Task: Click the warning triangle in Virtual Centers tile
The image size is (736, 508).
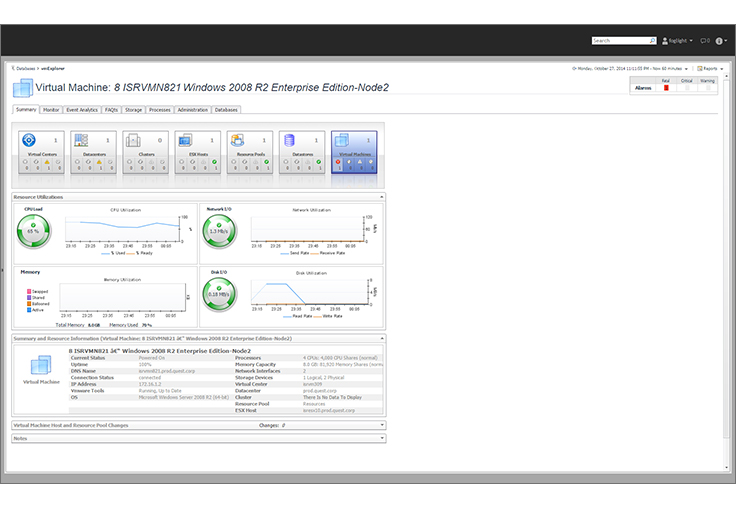Action: coord(47,162)
